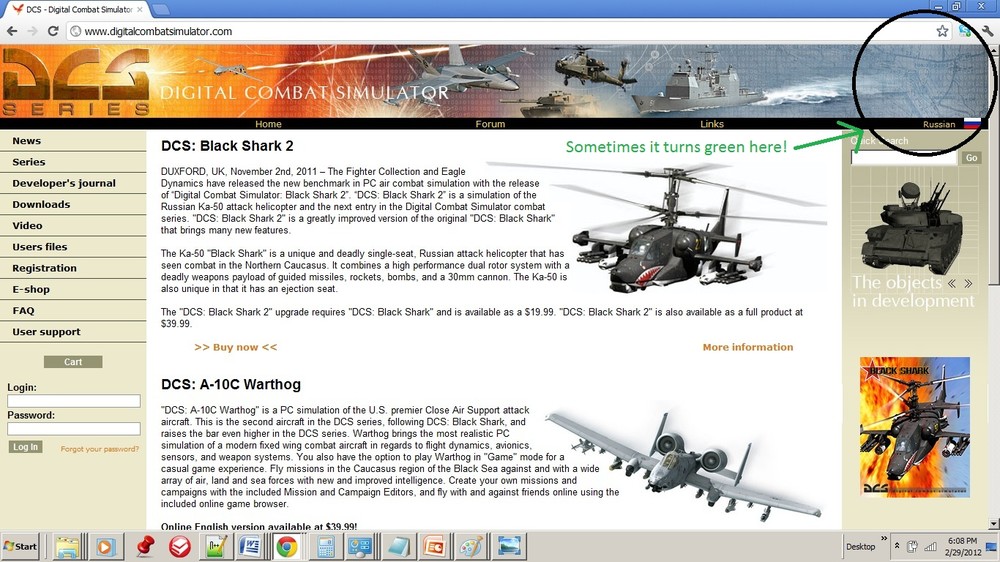1000x562 pixels.
Task: Click the Log In button
Action: [26, 447]
